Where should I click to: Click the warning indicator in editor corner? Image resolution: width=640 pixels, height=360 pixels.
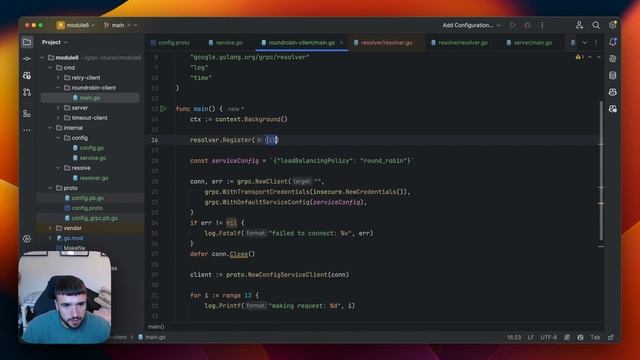[580, 57]
